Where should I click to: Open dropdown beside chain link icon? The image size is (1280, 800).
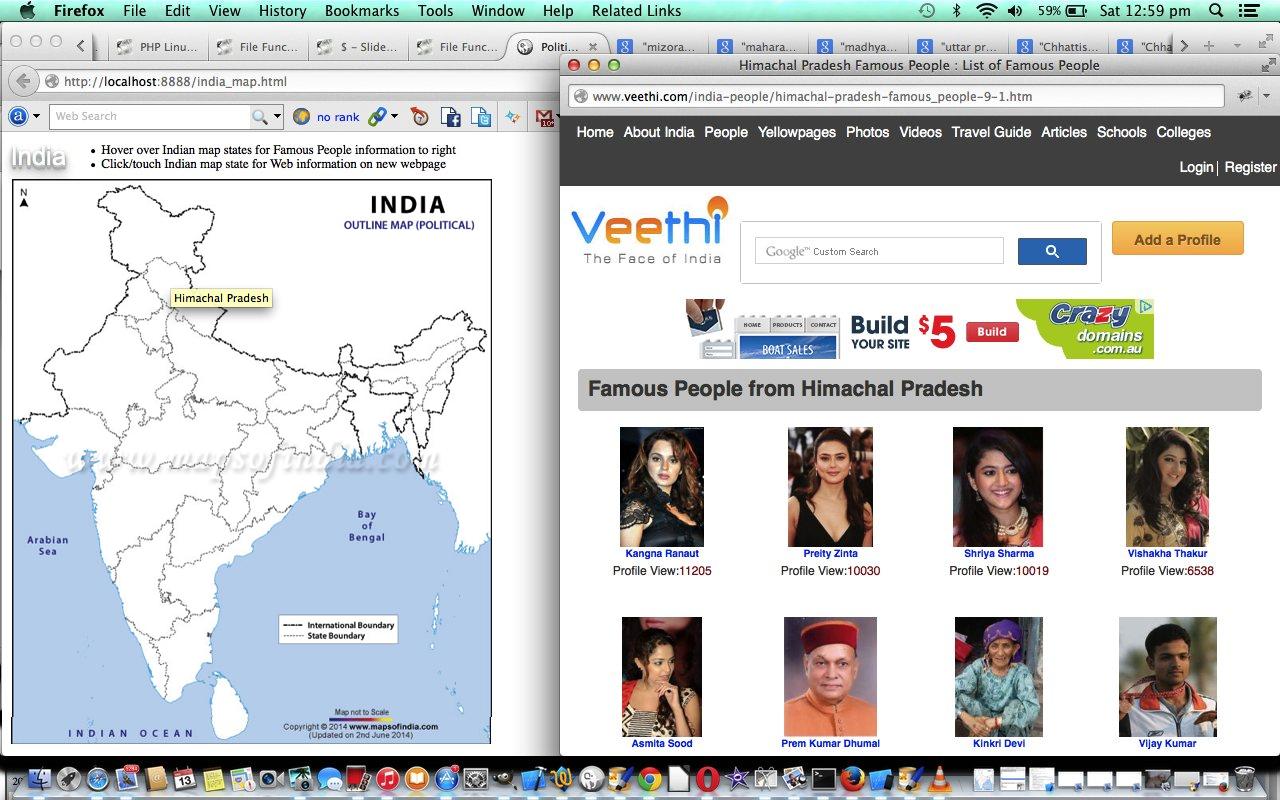[395, 116]
